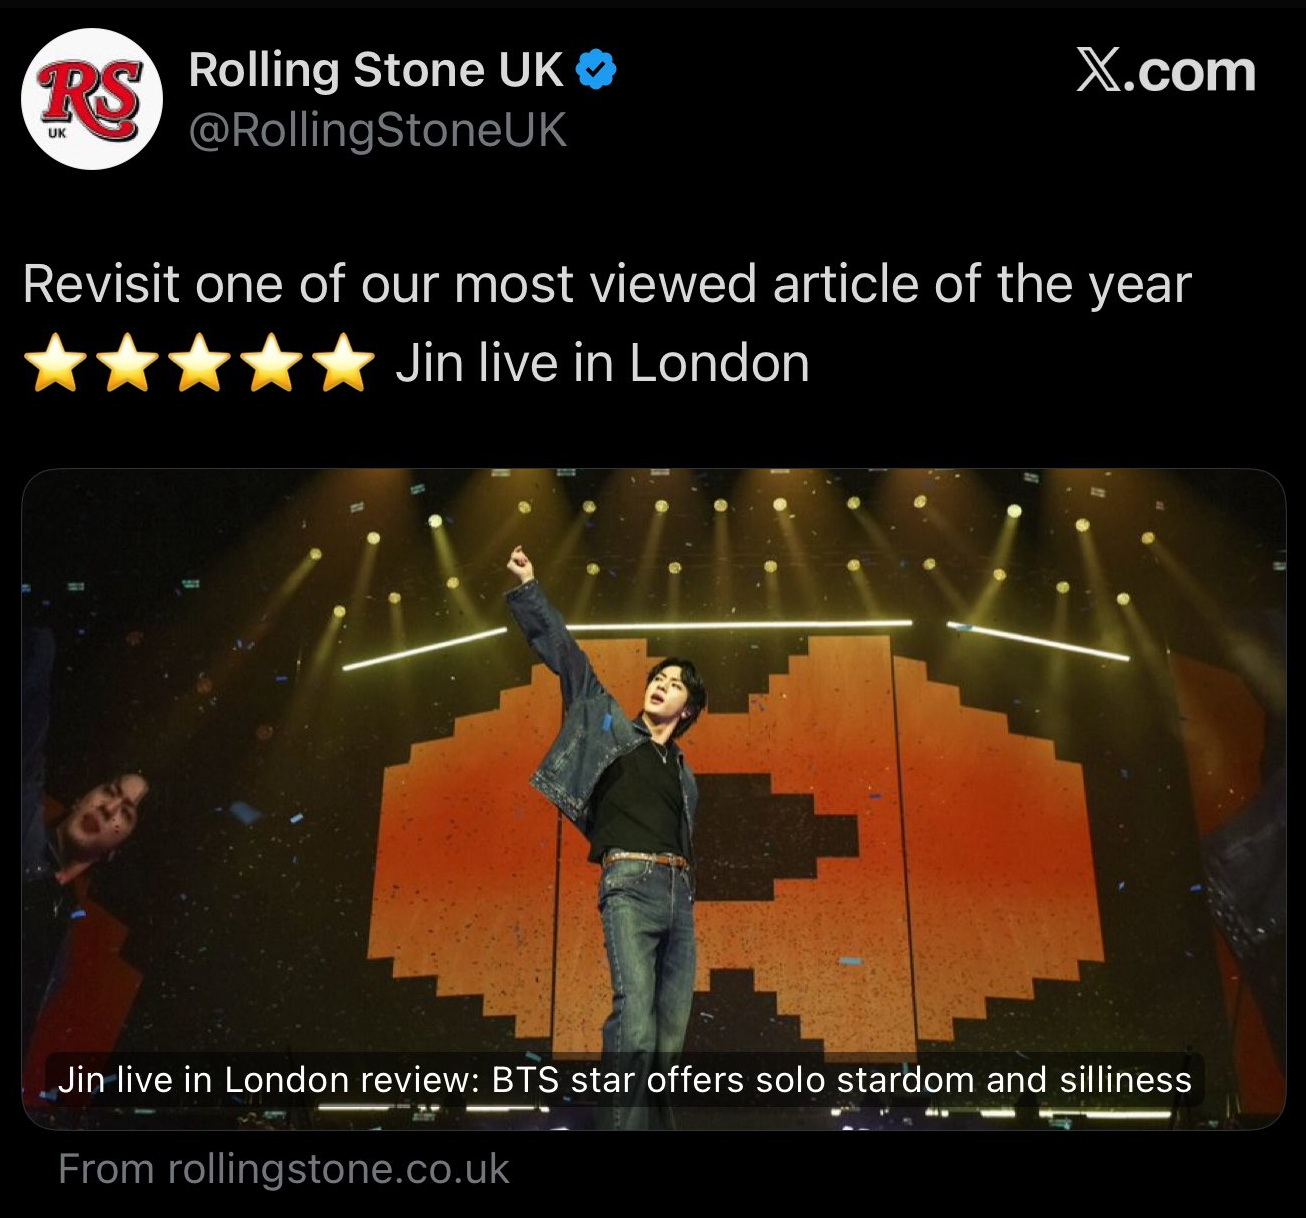Click the third gold star emoji
This screenshot has width=1306, height=1218.
tap(200, 363)
